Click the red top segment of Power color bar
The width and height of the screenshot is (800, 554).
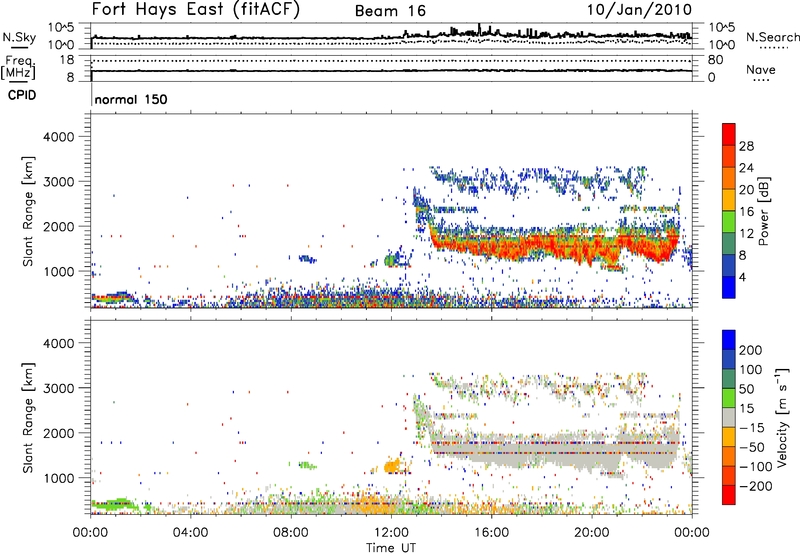(x=729, y=134)
